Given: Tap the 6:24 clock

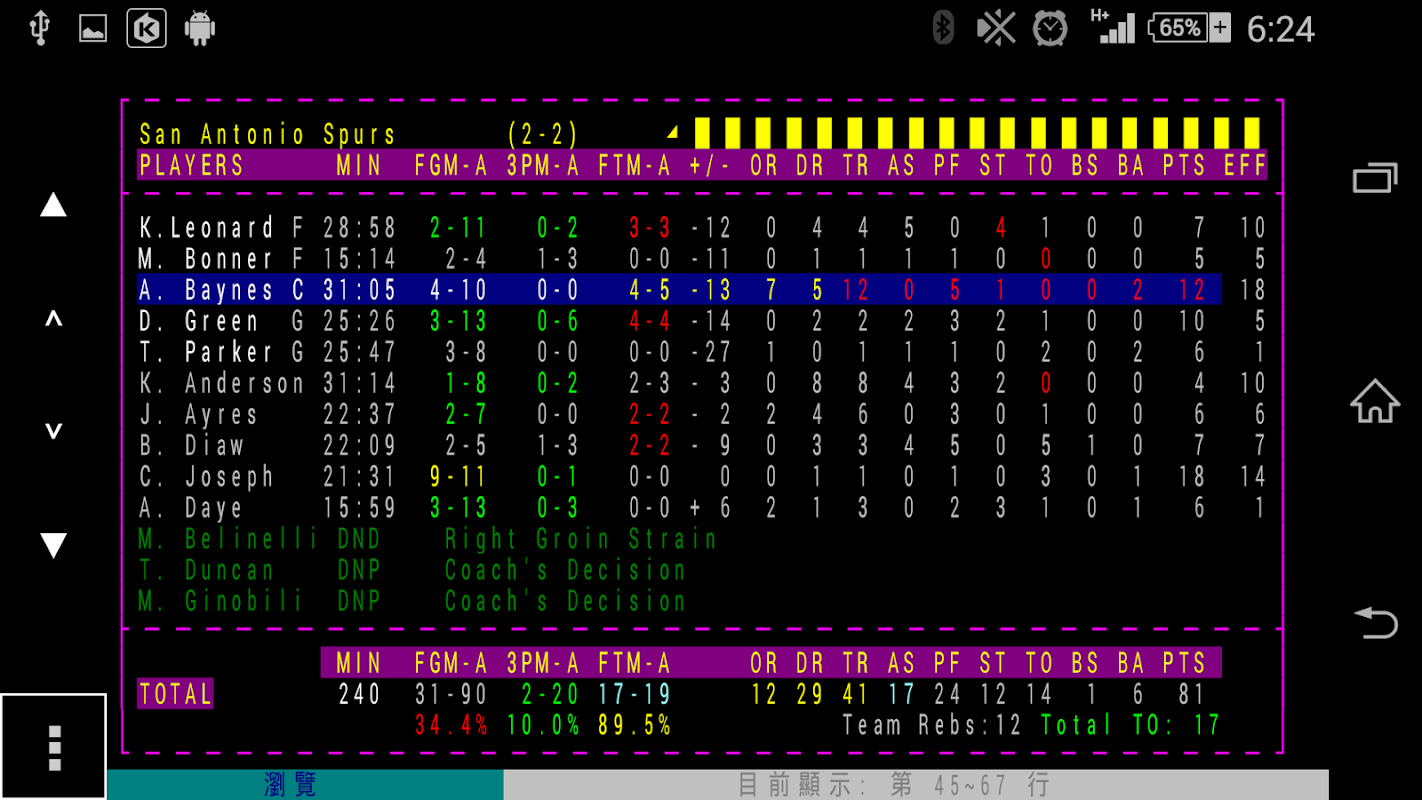Looking at the screenshot, I should pyautogui.click(x=1280, y=29).
